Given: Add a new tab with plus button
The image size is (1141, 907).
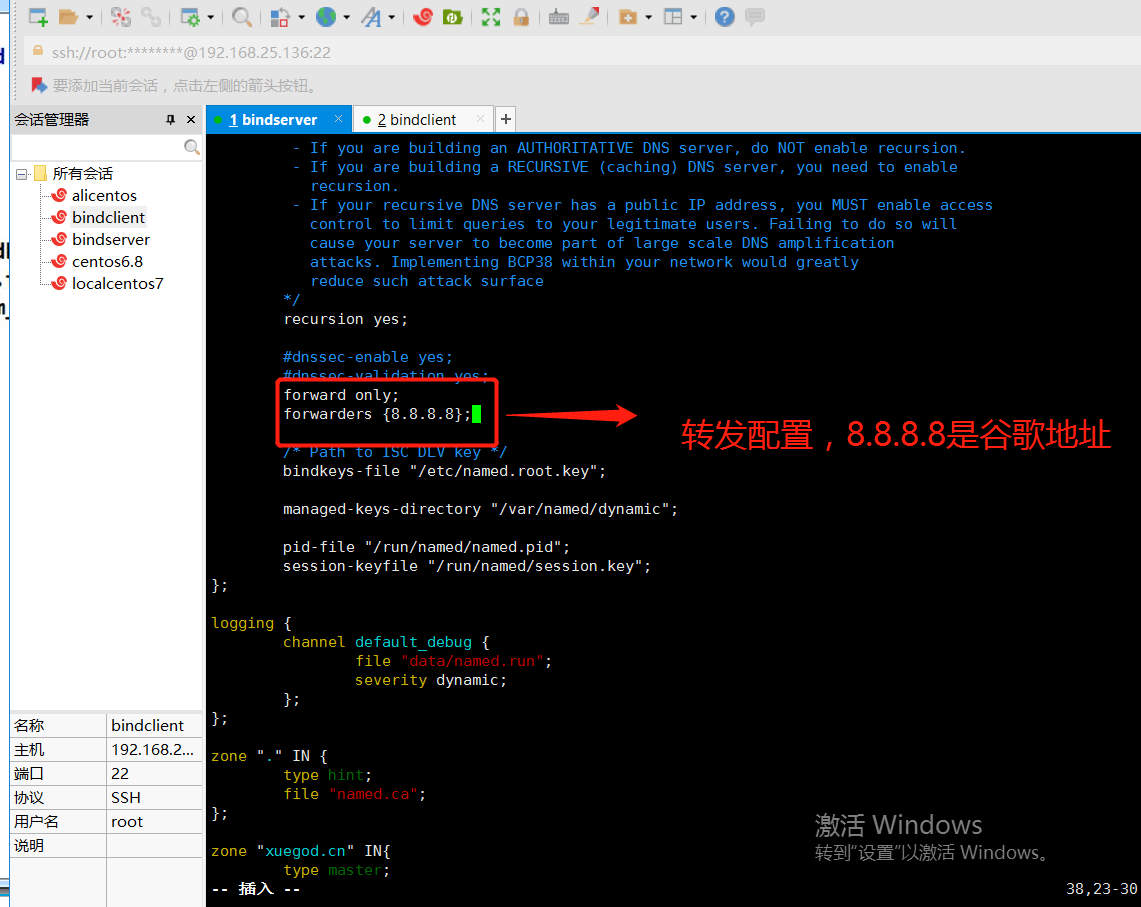Looking at the screenshot, I should click(x=506, y=119).
